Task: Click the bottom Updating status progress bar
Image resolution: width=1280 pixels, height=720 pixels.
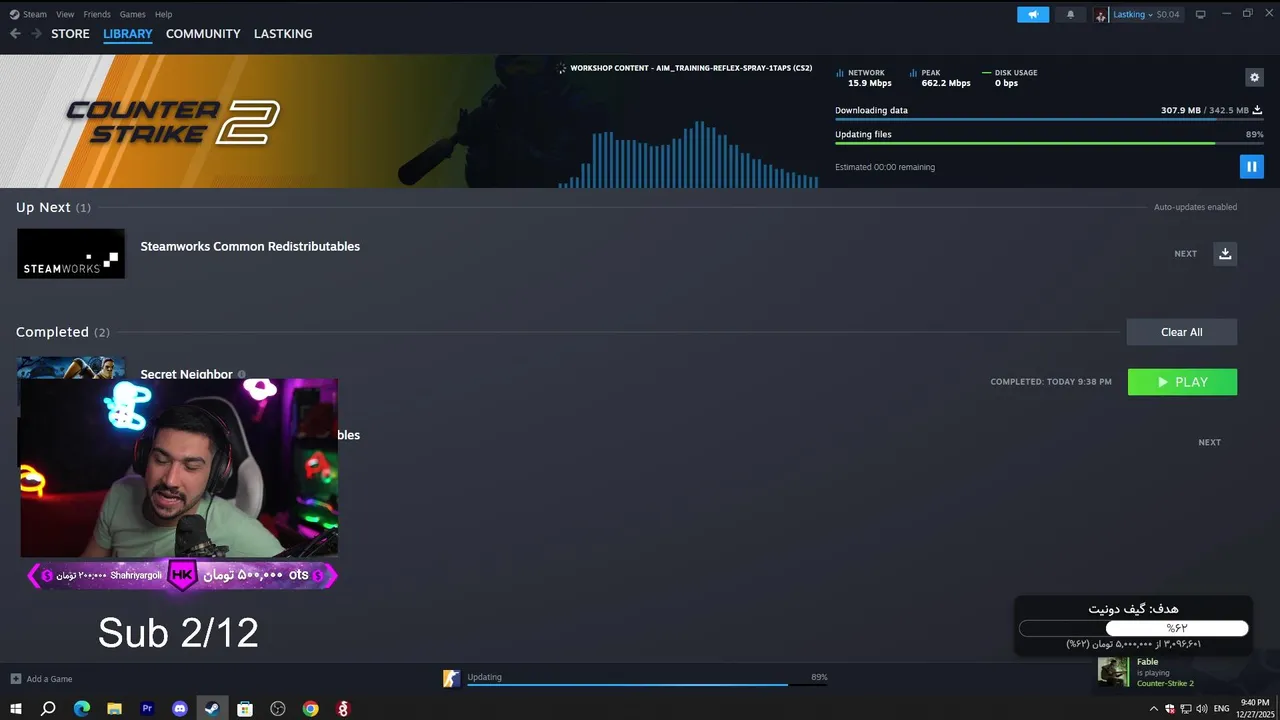Action: tap(647, 685)
